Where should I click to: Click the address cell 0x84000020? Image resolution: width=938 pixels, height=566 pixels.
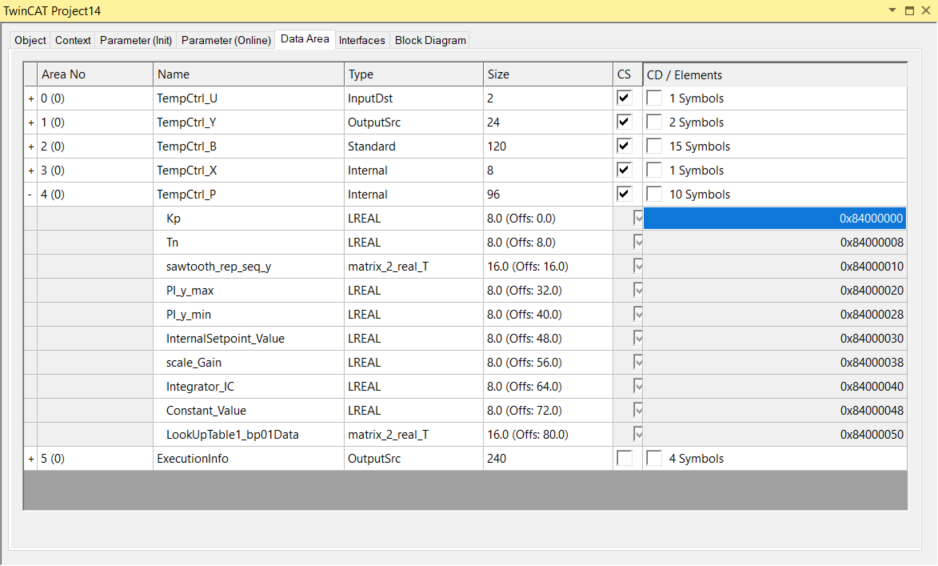coord(775,290)
